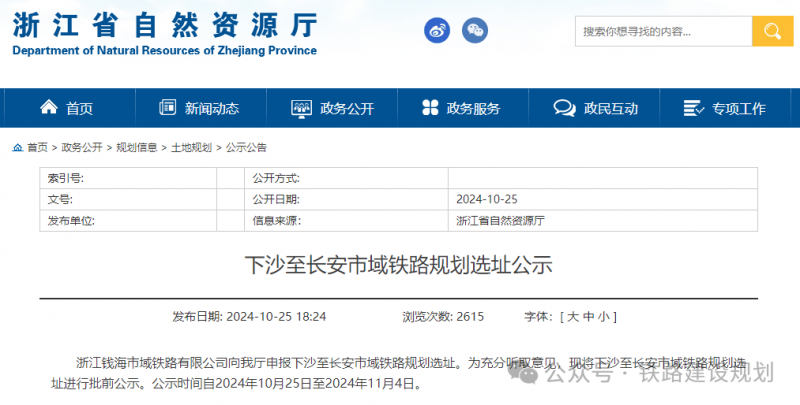Image resolution: width=800 pixels, height=405 pixels.
Task: Set font size to 小
Action: pyautogui.click(x=603, y=316)
